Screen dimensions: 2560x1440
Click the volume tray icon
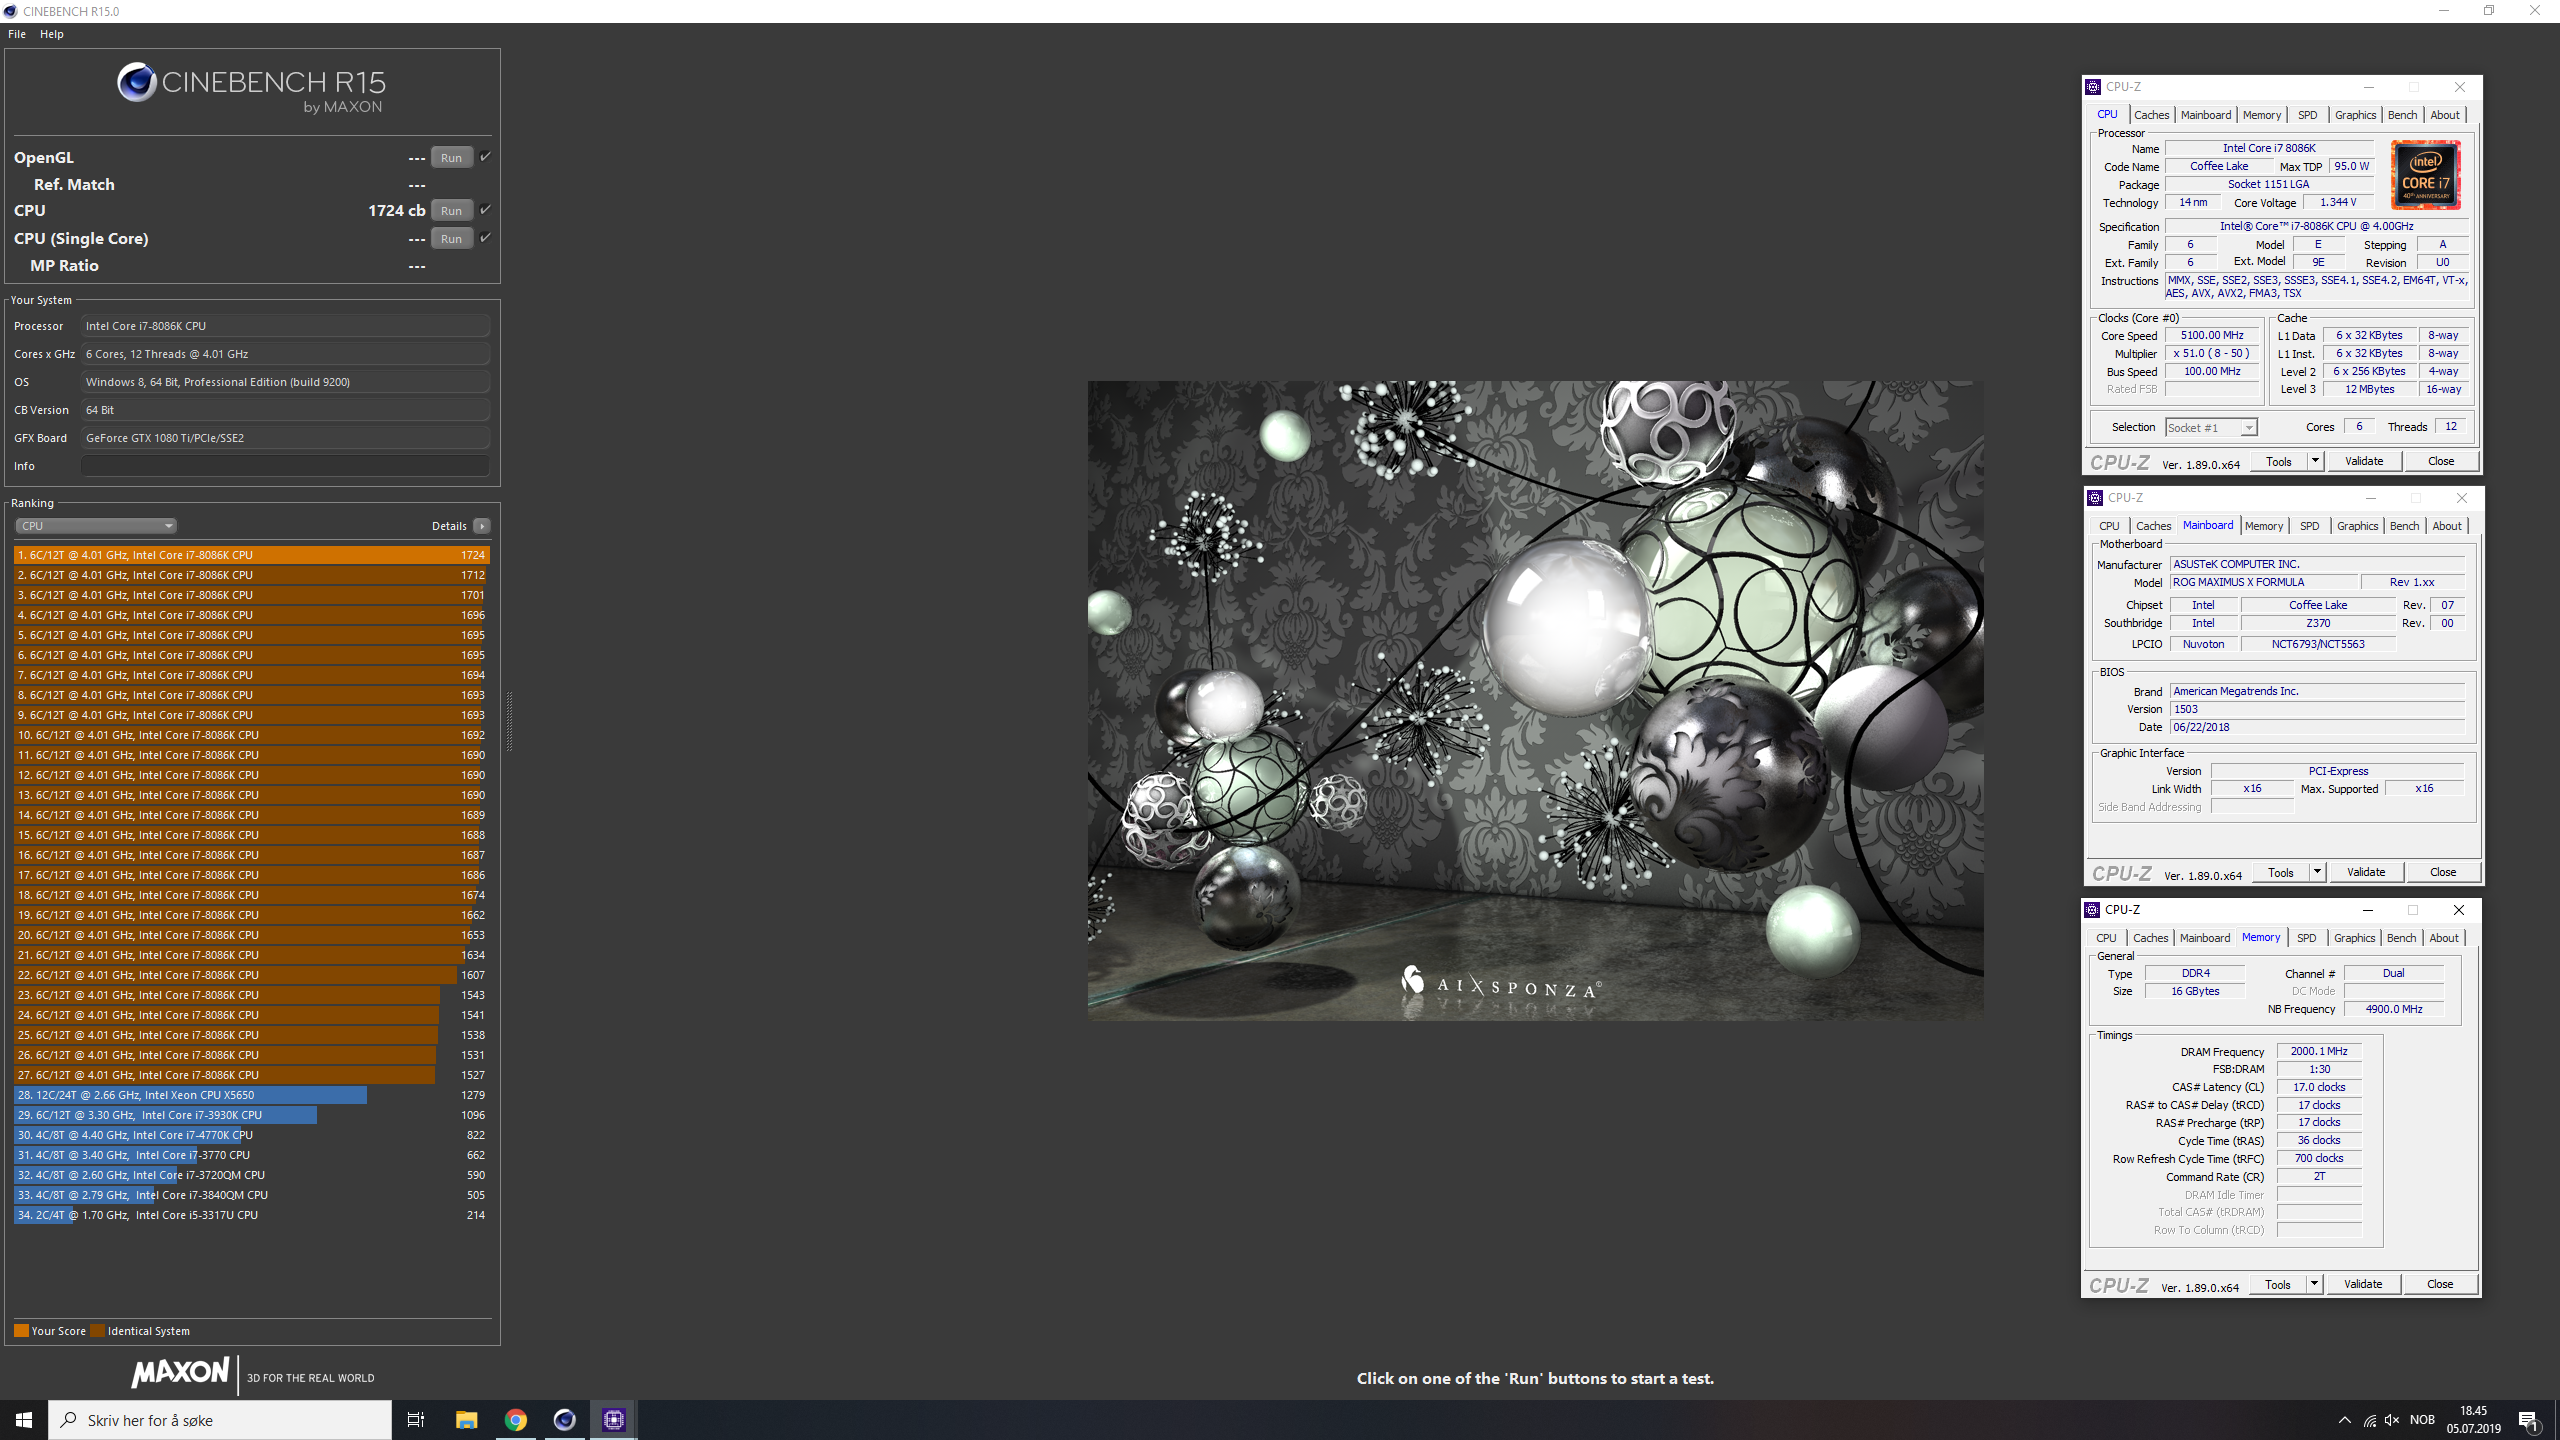point(2392,1420)
